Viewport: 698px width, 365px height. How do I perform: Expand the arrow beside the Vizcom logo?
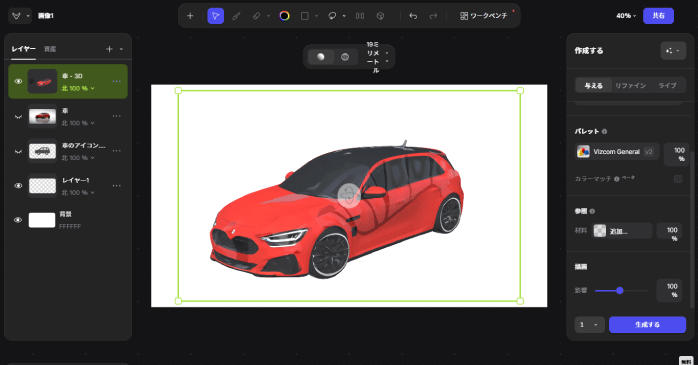click(x=28, y=16)
